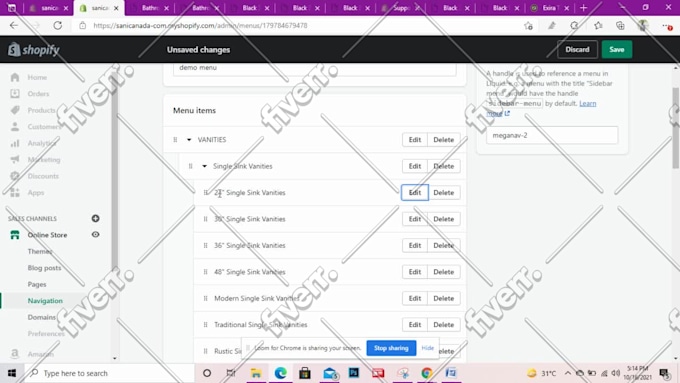Screen dimensions: 680x383
Task: Open Home from the sidebar
Action: point(37,77)
